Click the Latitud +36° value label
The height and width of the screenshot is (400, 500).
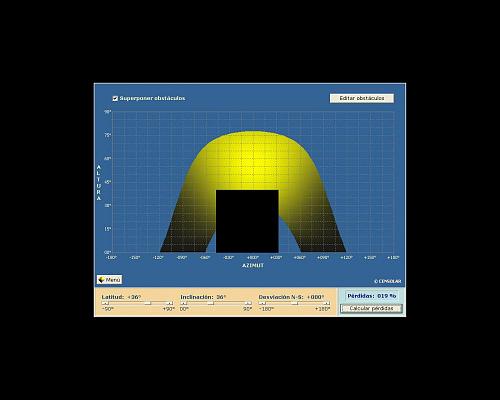134,297
